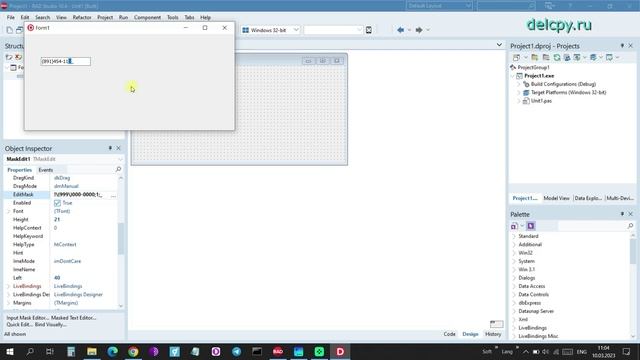This screenshot has width=640, height=360.
Task: Expand the Standard palette category
Action: pyautogui.click(x=514, y=236)
